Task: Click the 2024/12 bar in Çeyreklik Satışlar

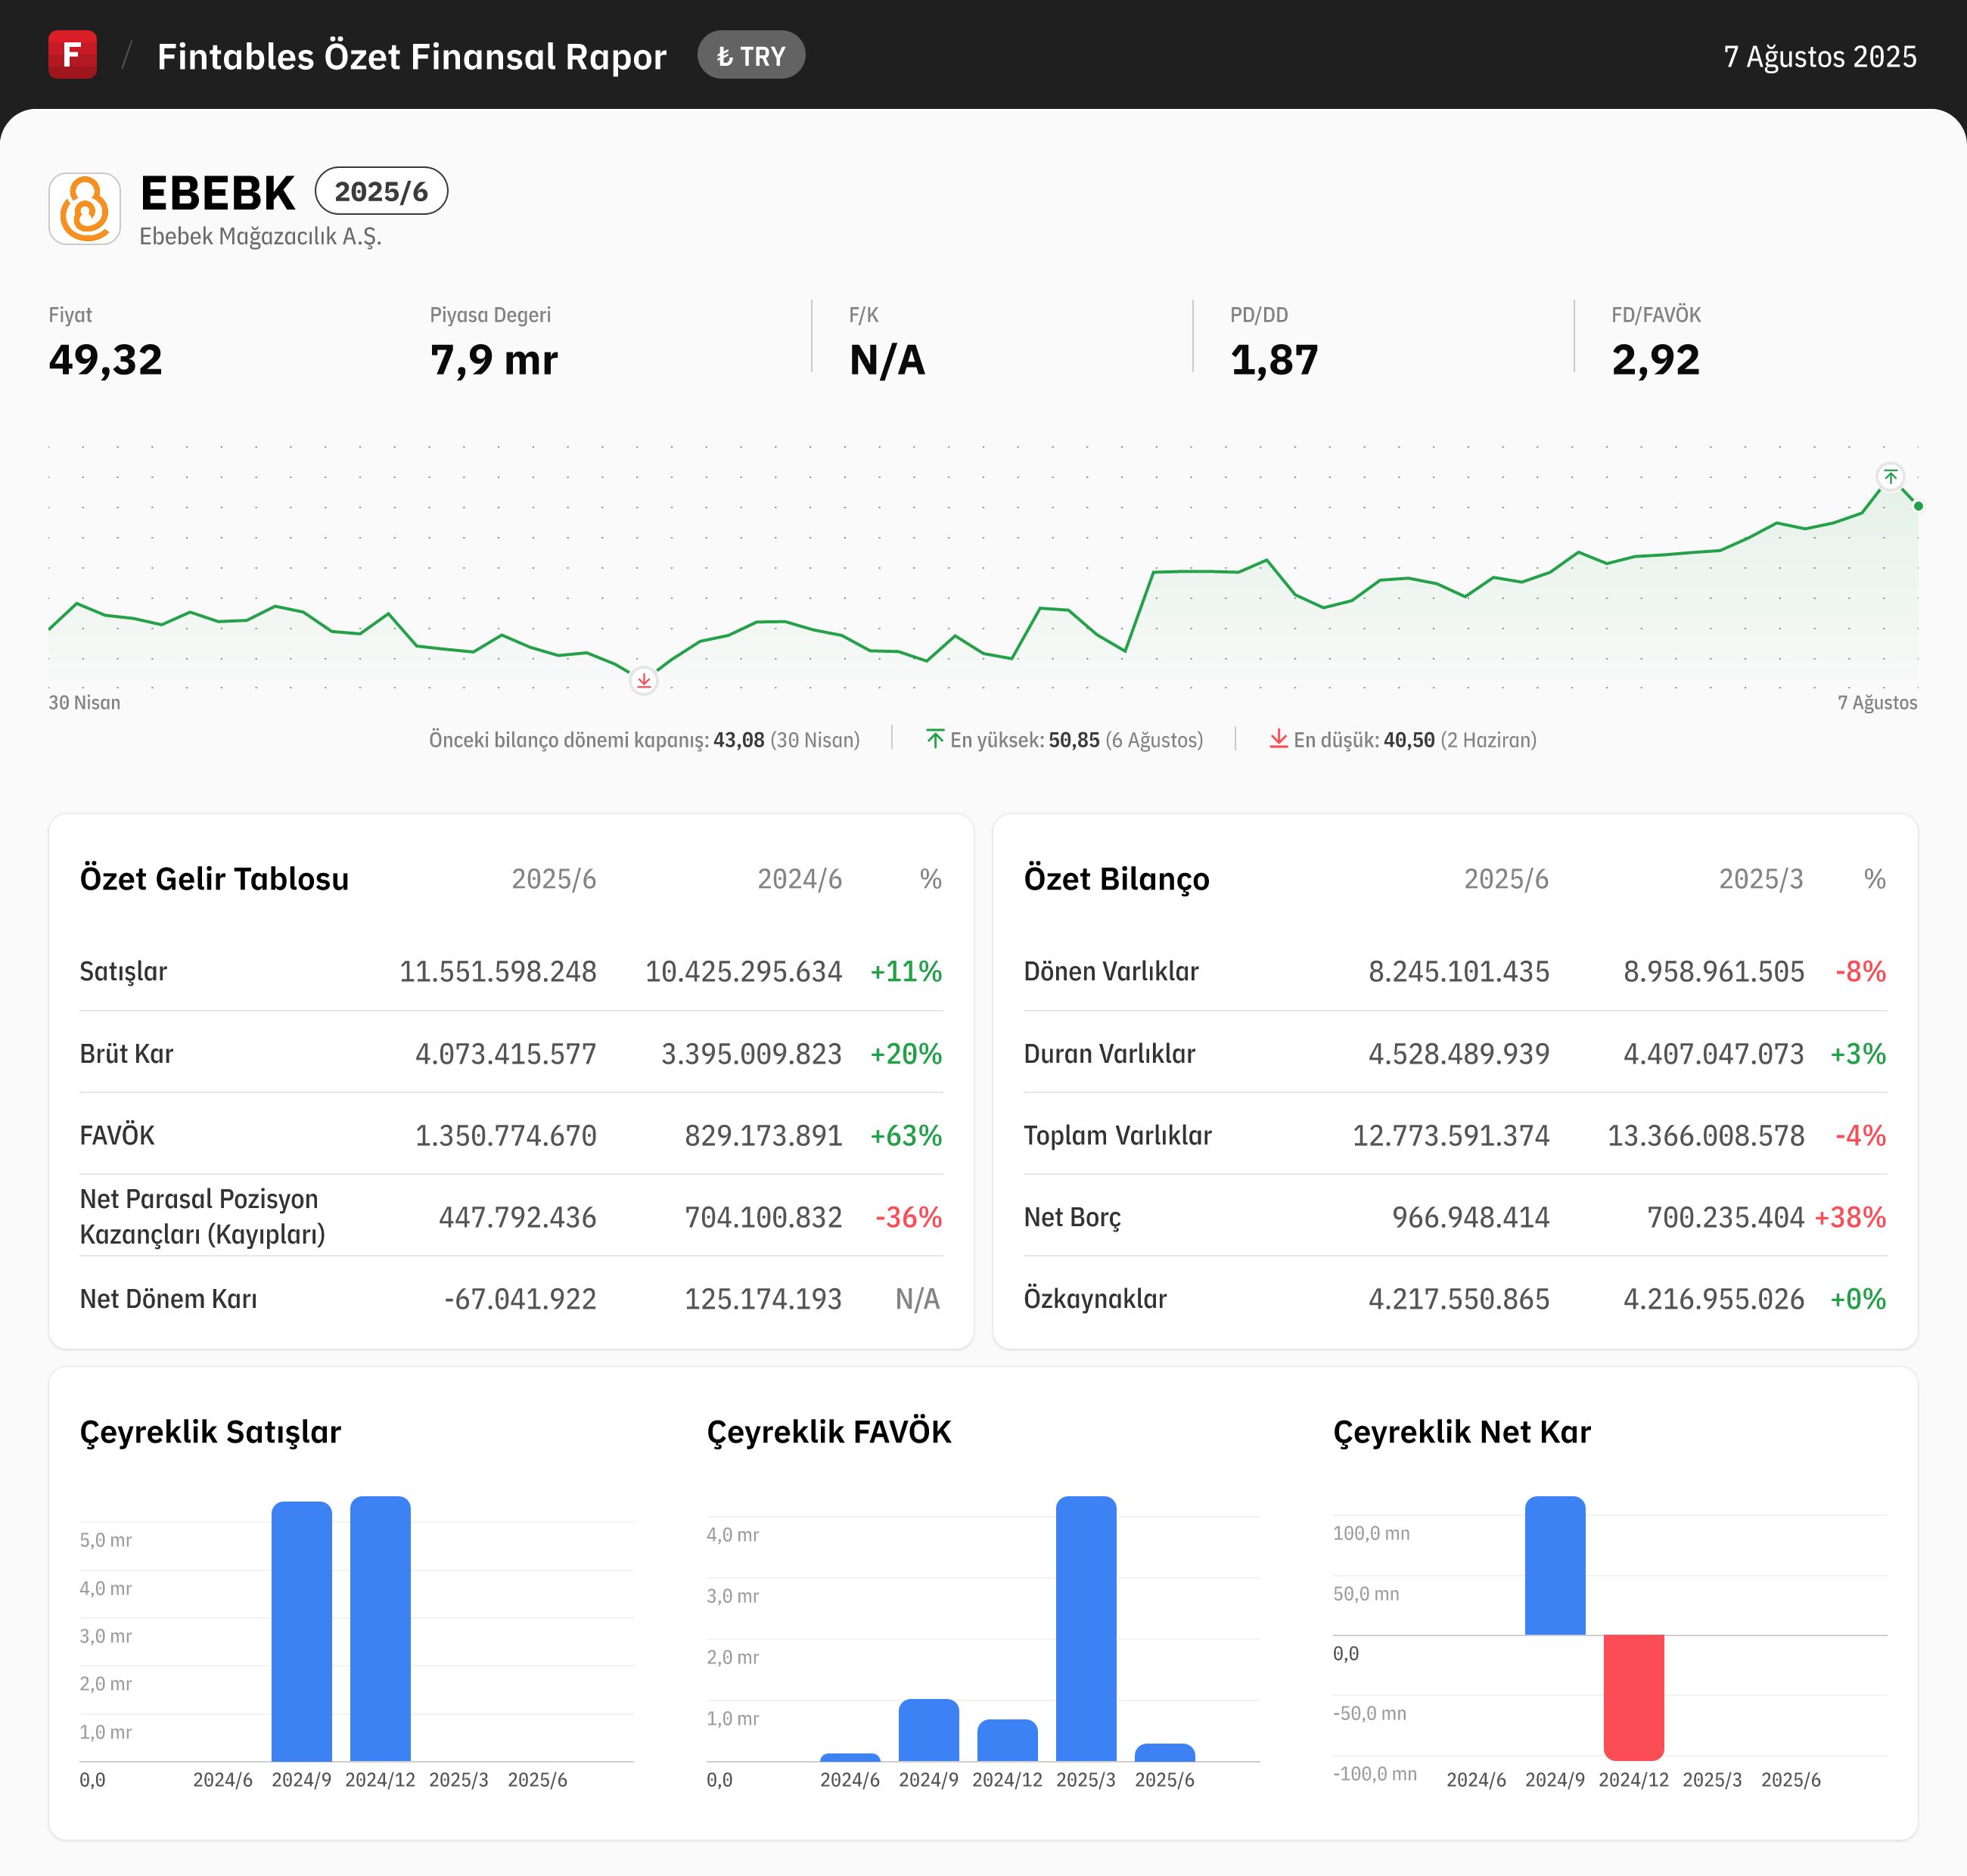Action: click(380, 1628)
